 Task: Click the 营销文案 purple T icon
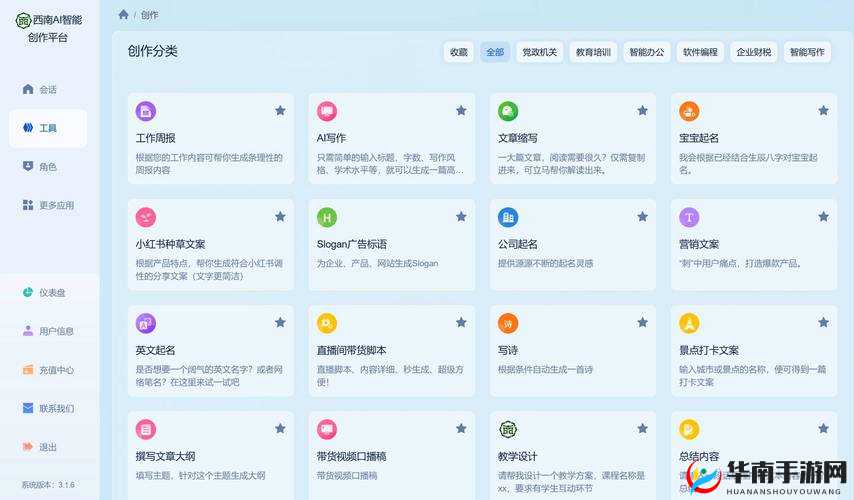click(x=689, y=217)
